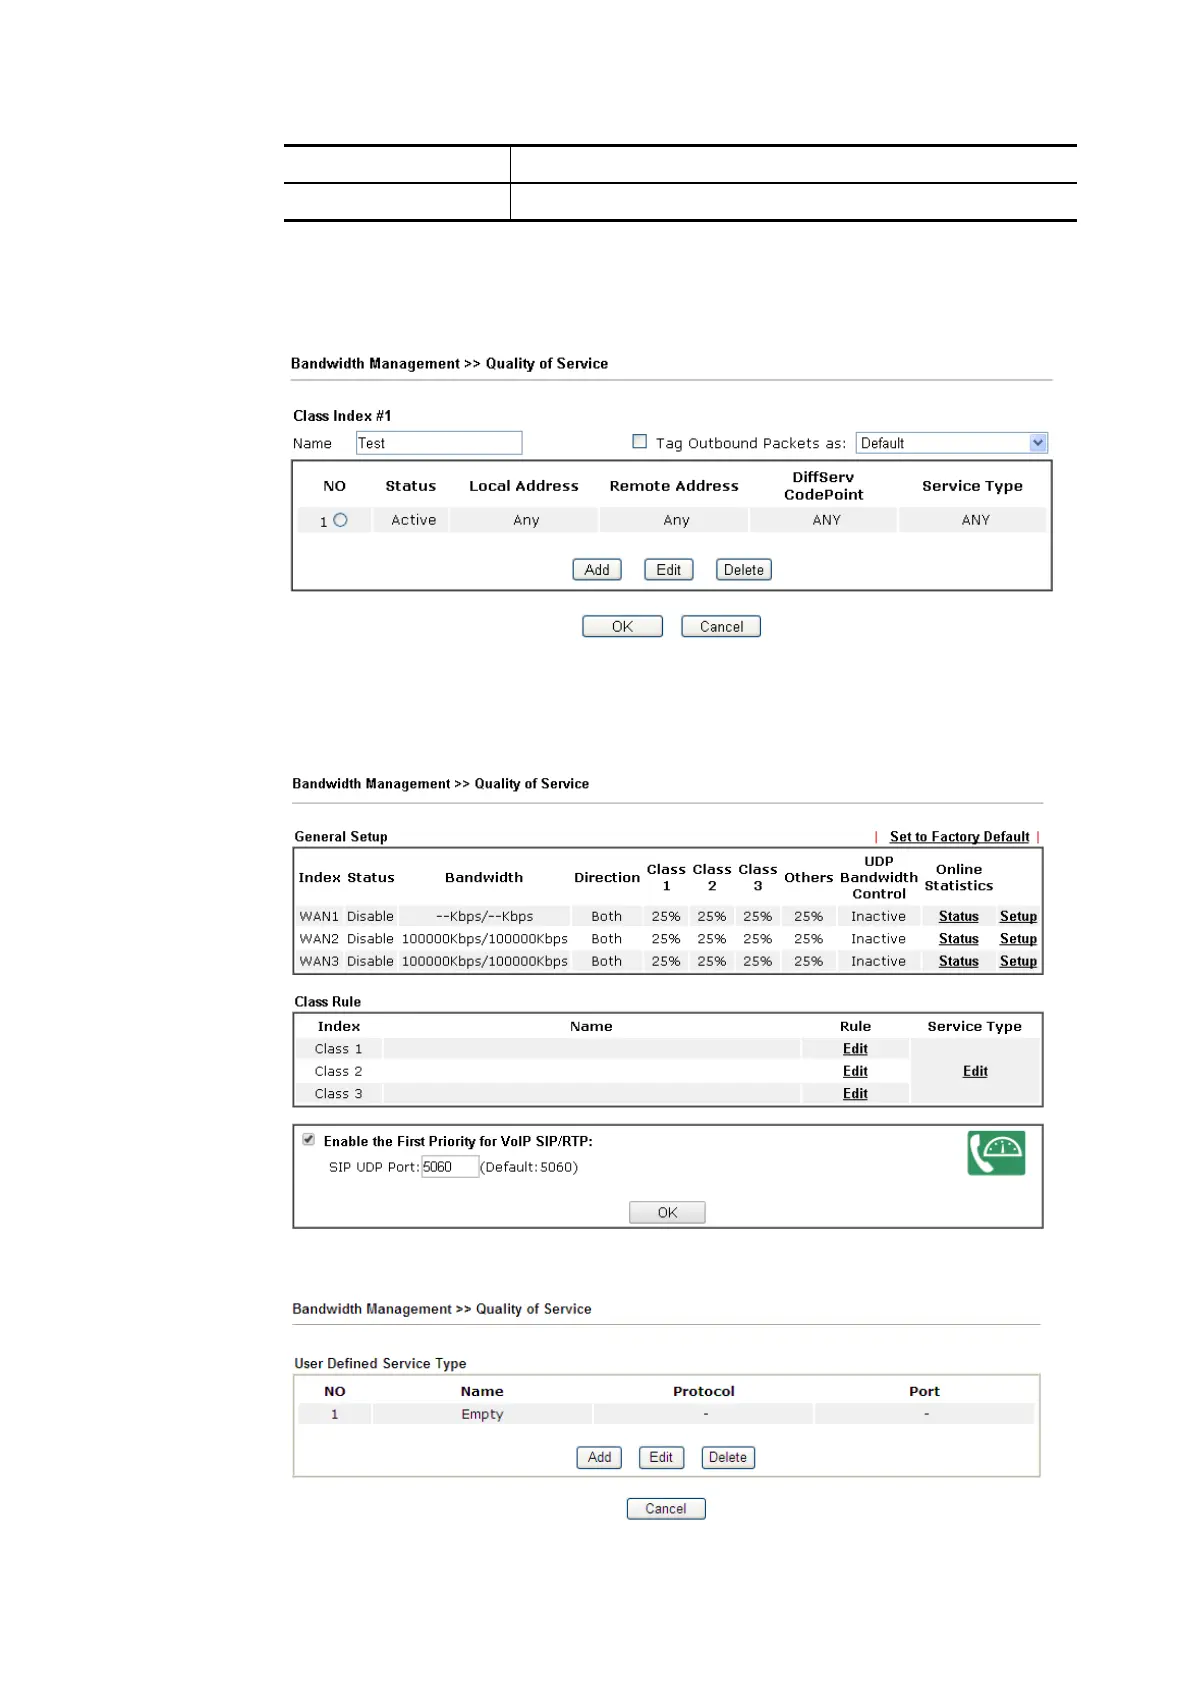Click Service Type Edit link
This screenshot has height=1684, width=1191.
coord(975,1071)
